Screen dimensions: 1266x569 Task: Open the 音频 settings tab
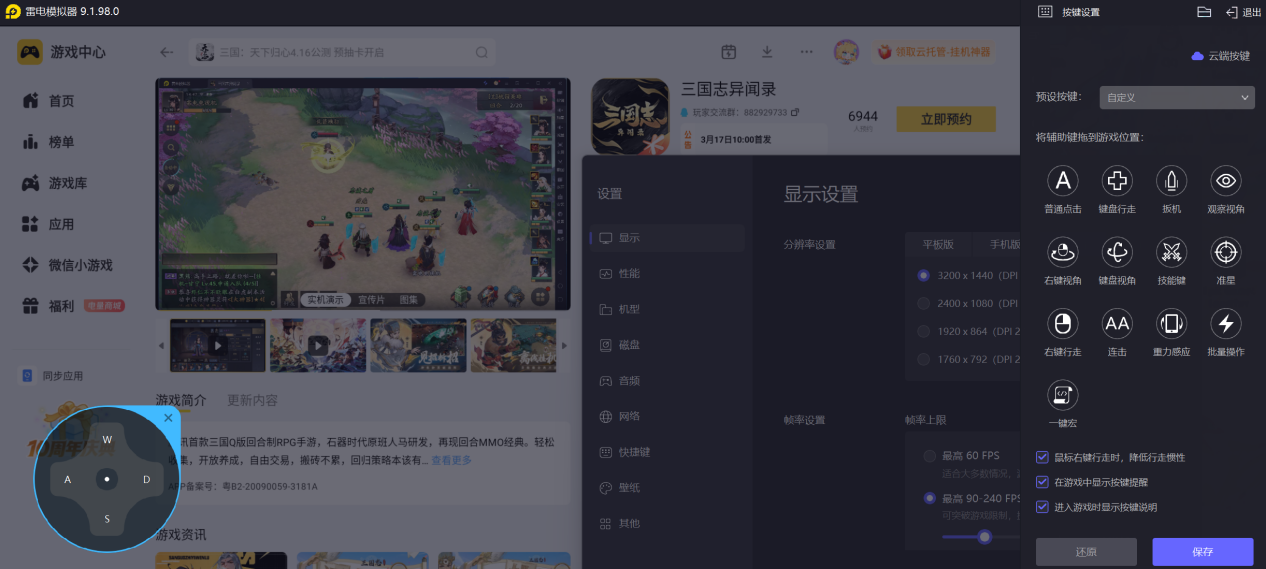pyautogui.click(x=667, y=380)
